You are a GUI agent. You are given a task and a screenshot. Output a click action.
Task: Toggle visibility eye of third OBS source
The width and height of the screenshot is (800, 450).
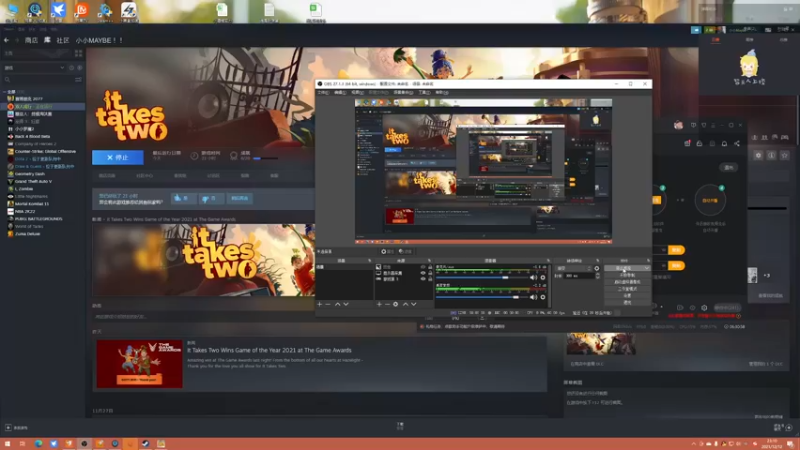(x=422, y=279)
